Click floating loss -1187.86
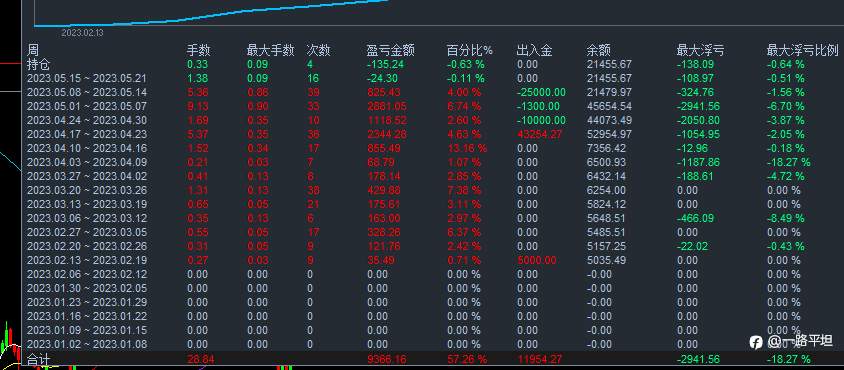The width and height of the screenshot is (844, 370). click(x=700, y=163)
